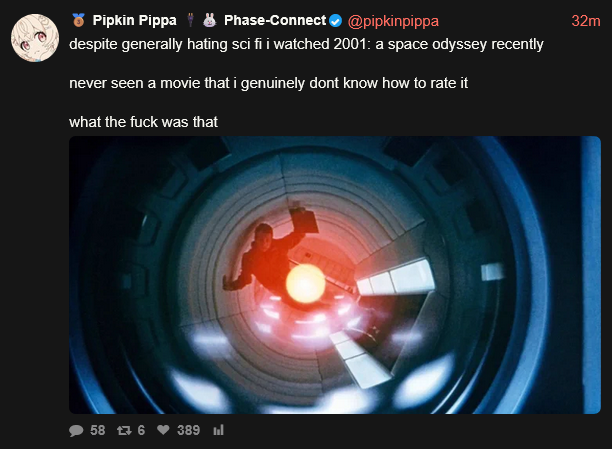Viewport: 612px width, 449px height.
Task: Open the @pipkinpippa handle link
Action: (x=393, y=21)
